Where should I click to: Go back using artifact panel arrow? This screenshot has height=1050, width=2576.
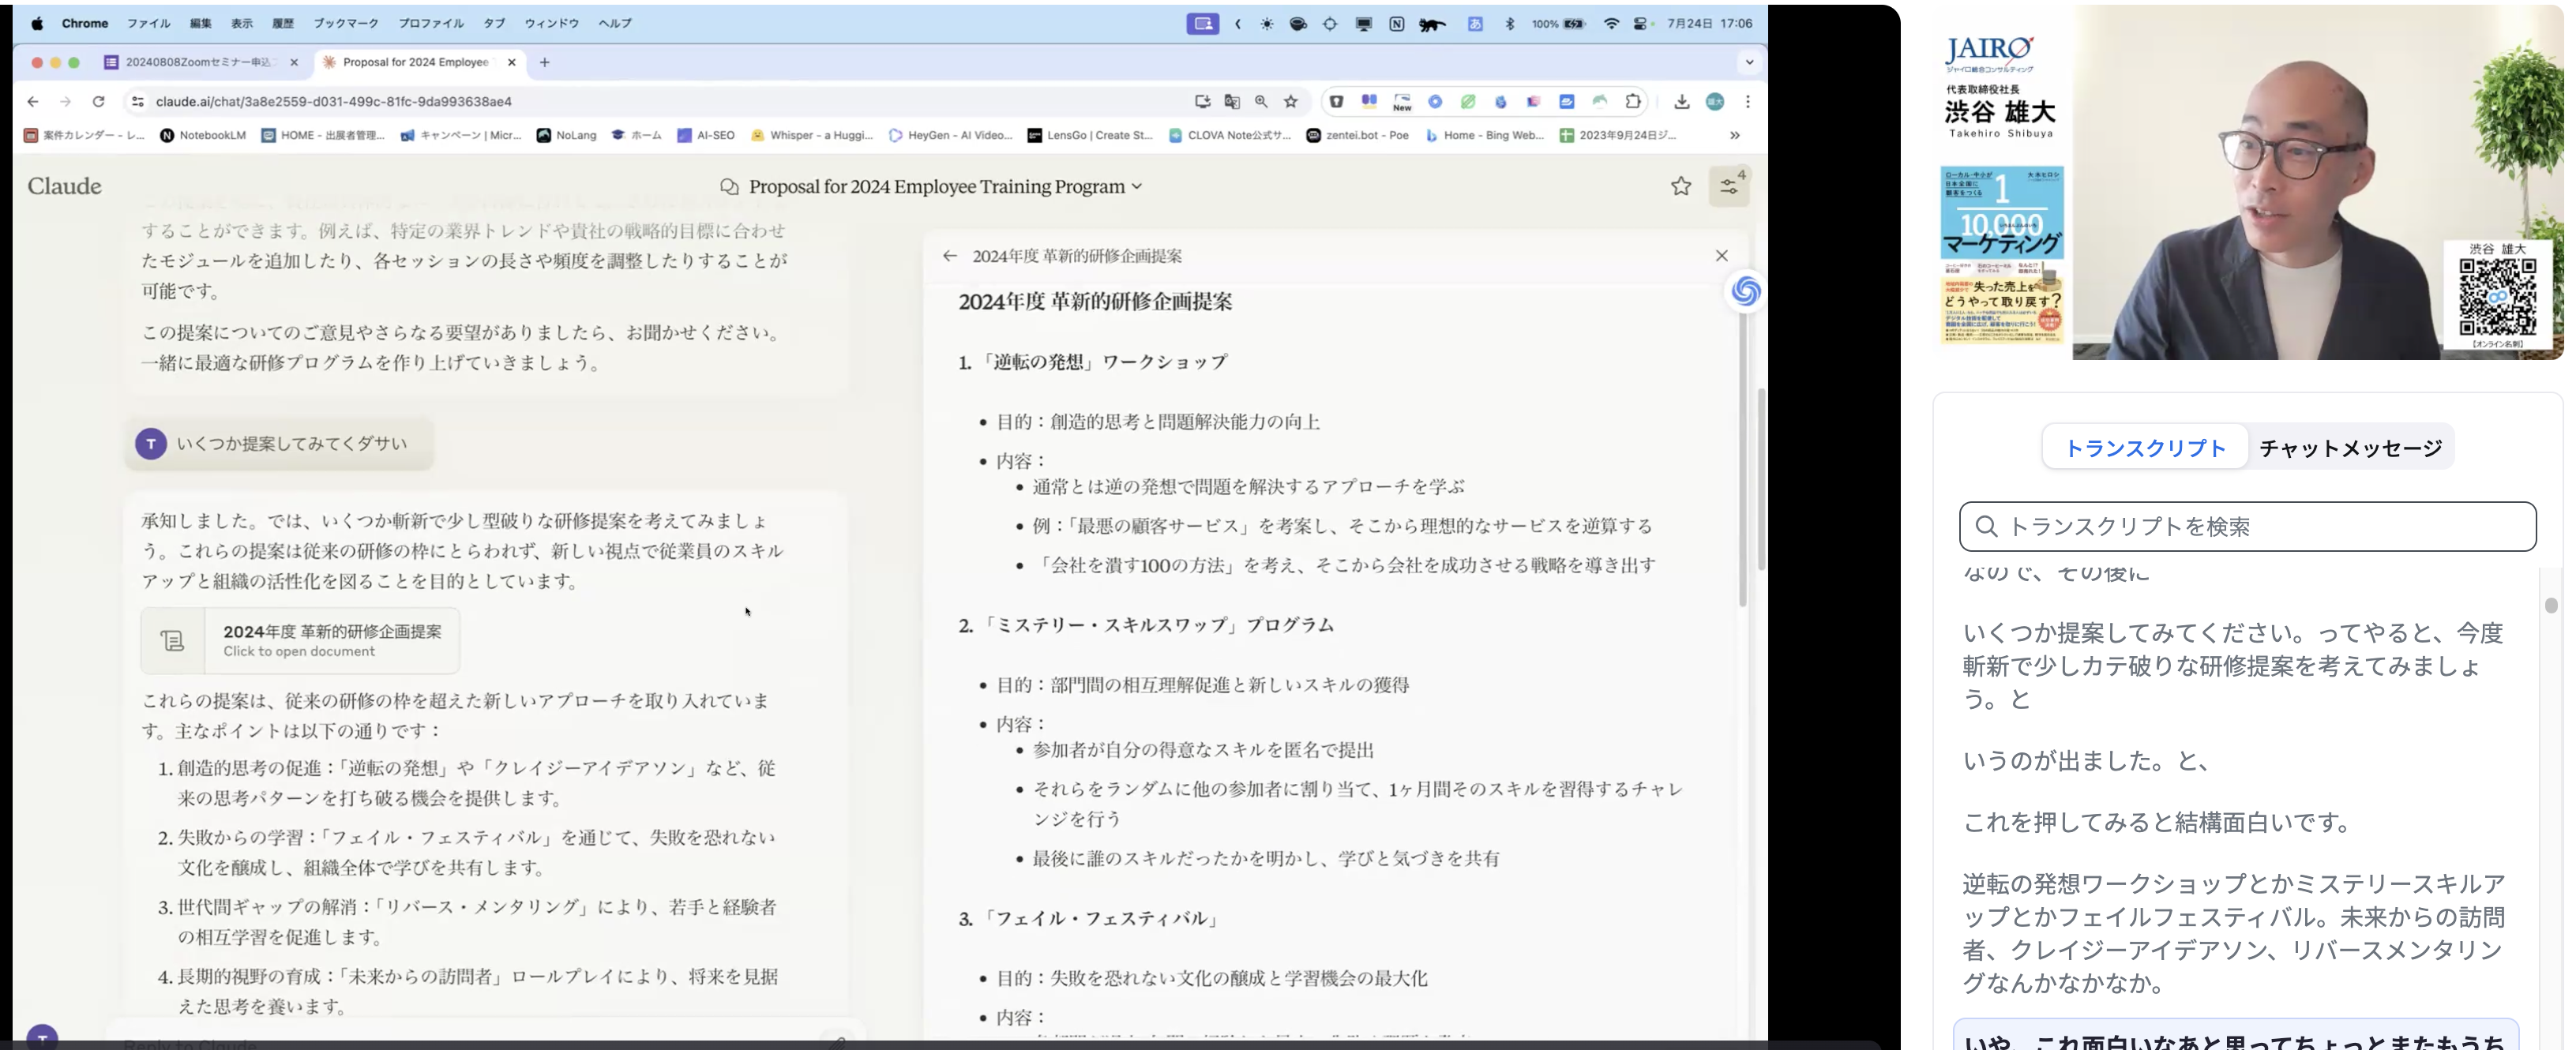pos(949,256)
